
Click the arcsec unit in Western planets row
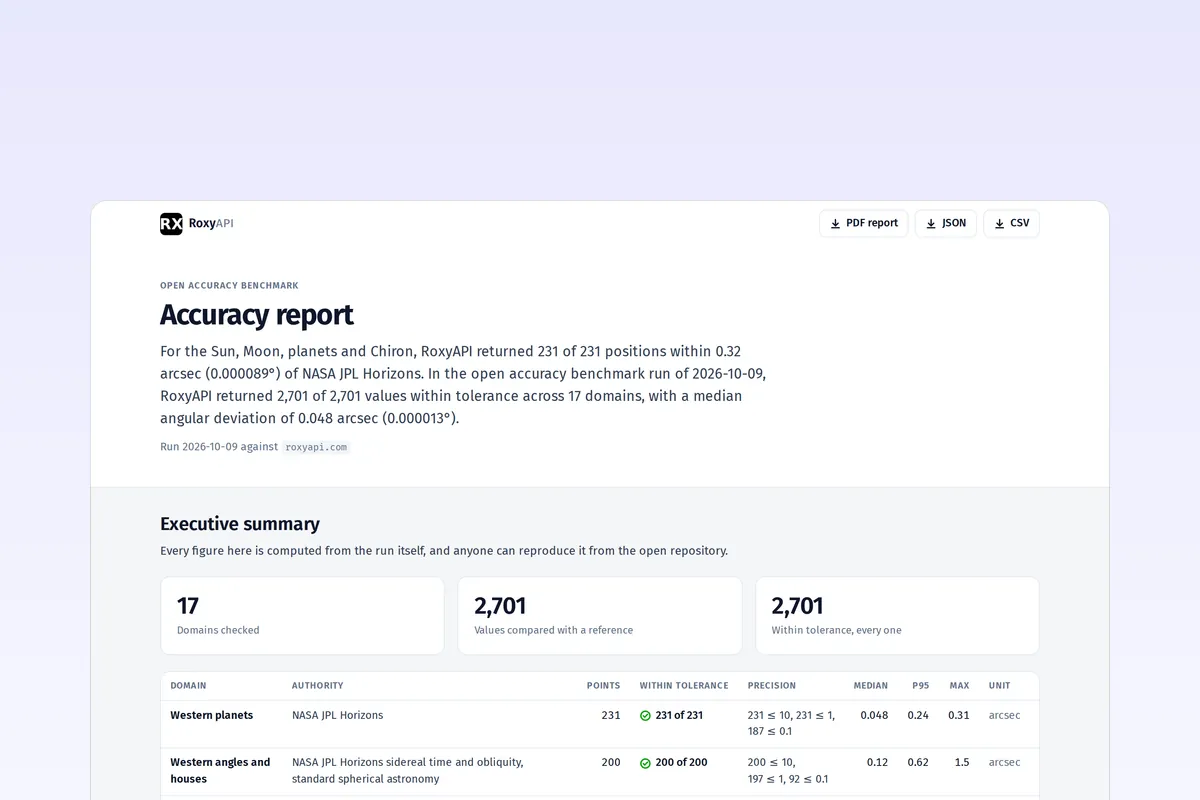pyautogui.click(x=1005, y=716)
